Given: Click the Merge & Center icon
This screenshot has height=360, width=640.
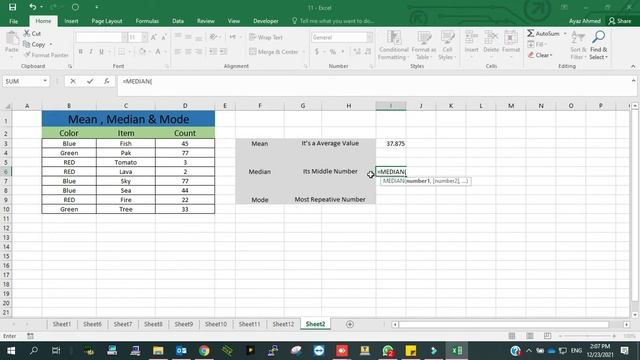Looking at the screenshot, I should pos(253,51).
